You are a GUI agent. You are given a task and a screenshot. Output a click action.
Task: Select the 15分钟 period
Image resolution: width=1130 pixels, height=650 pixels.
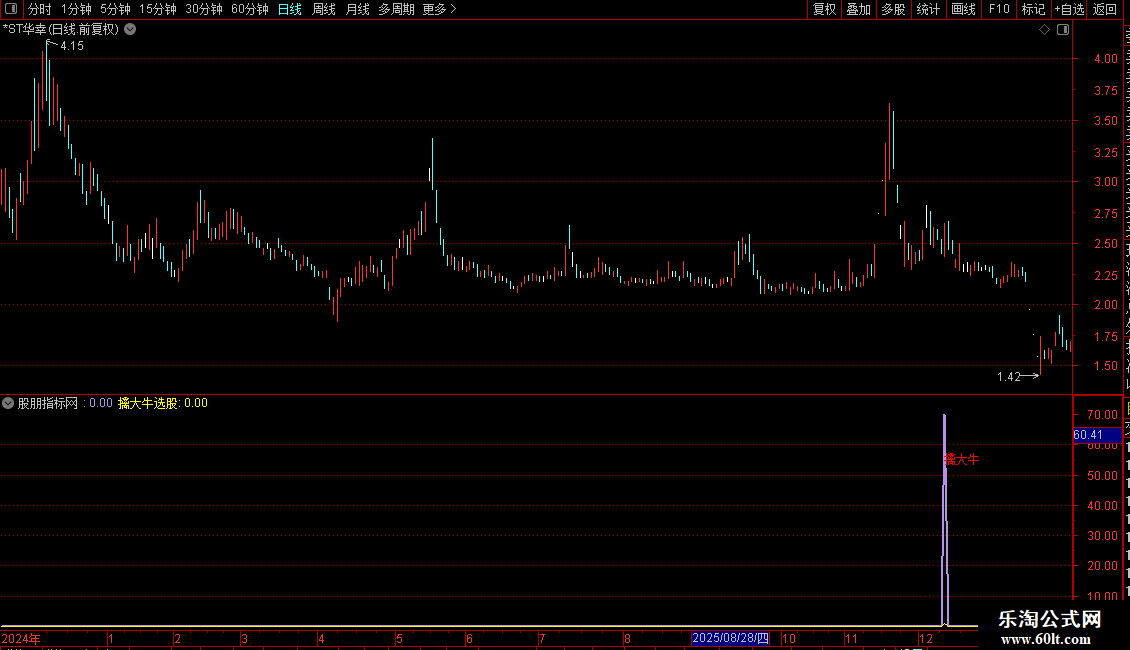158,9
